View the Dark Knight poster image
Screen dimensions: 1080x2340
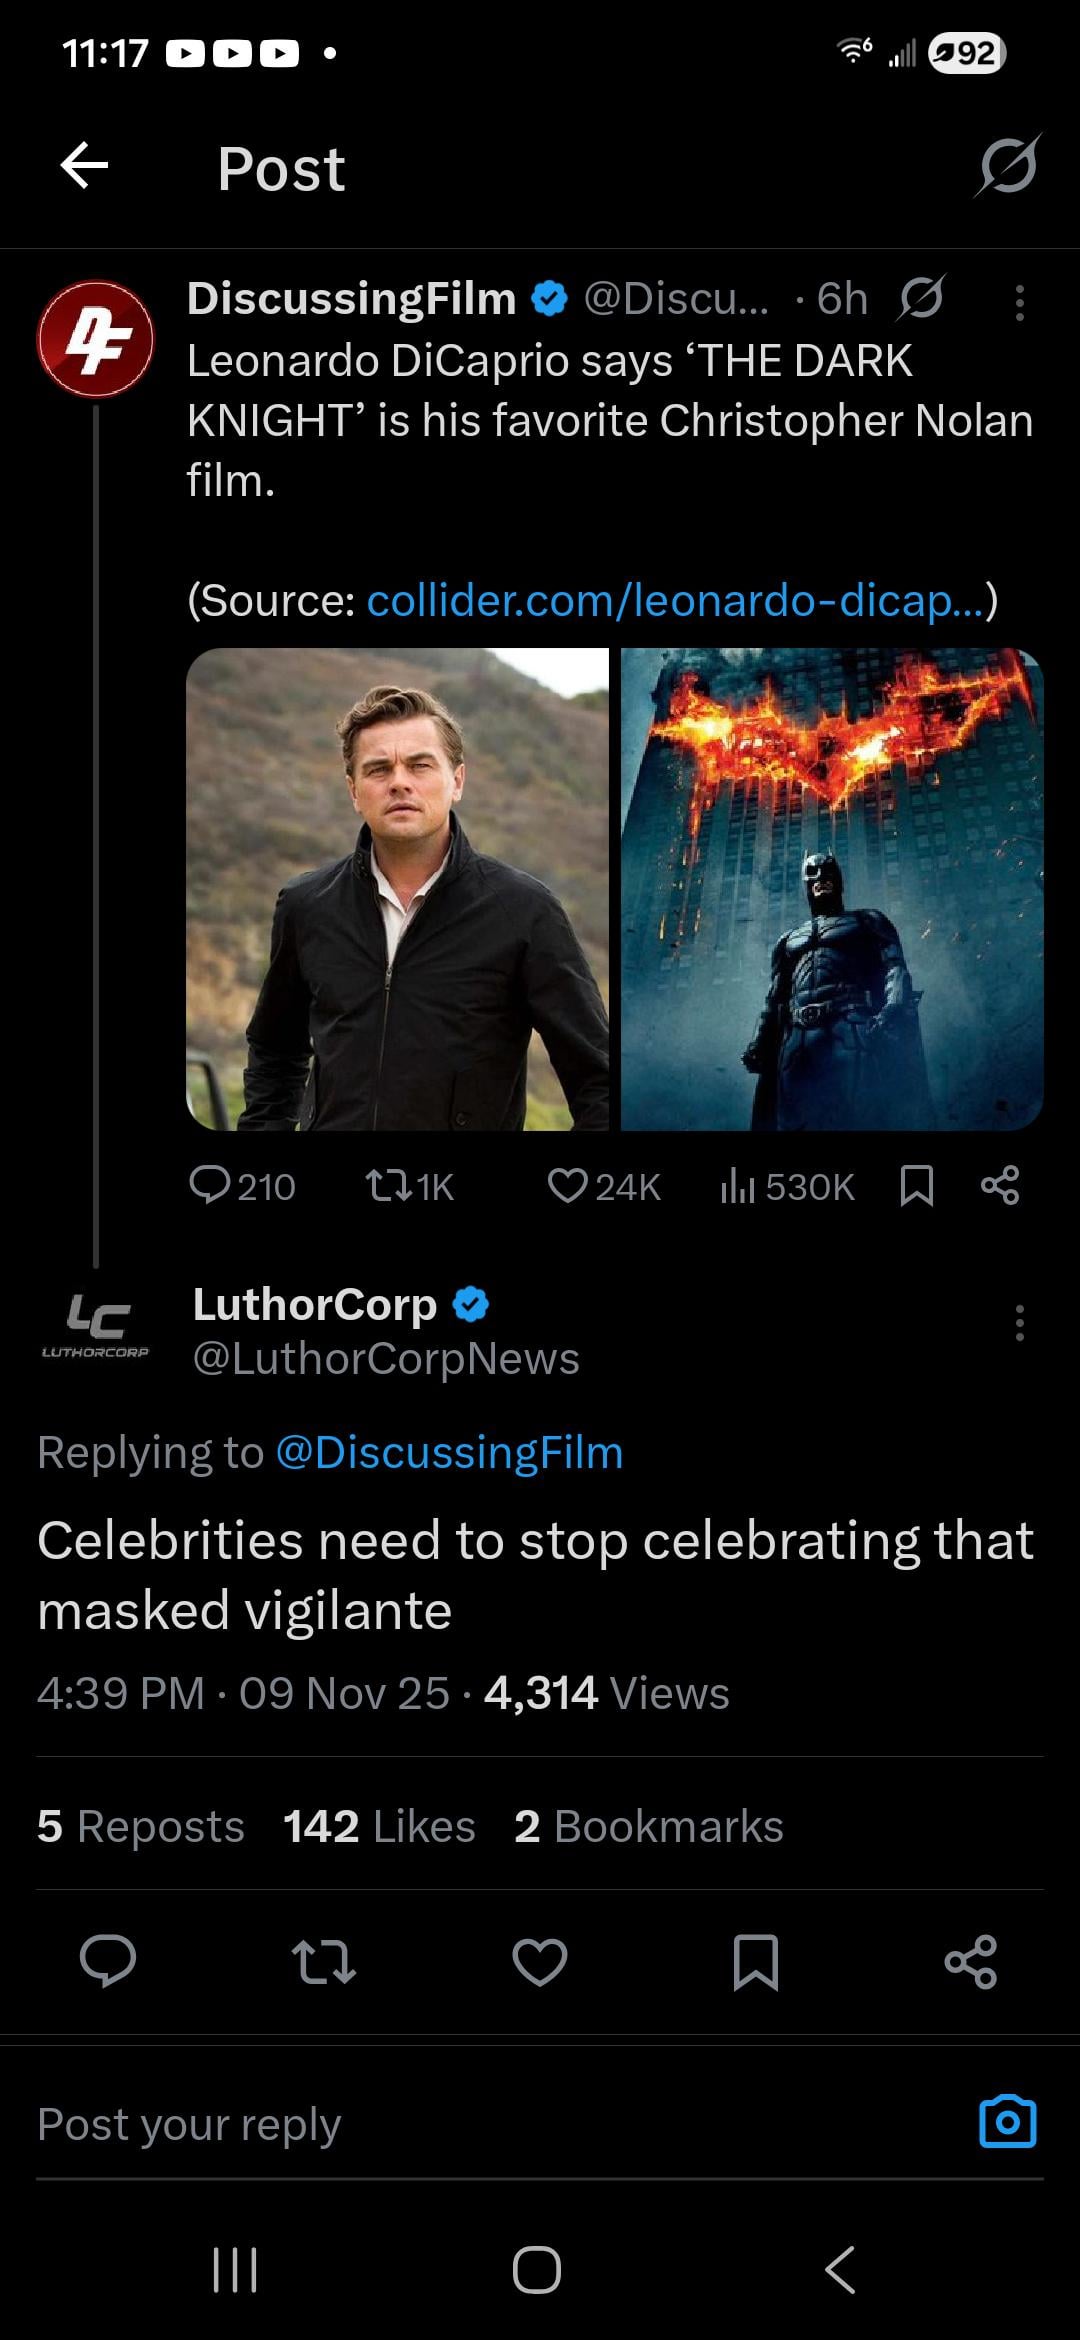click(832, 889)
